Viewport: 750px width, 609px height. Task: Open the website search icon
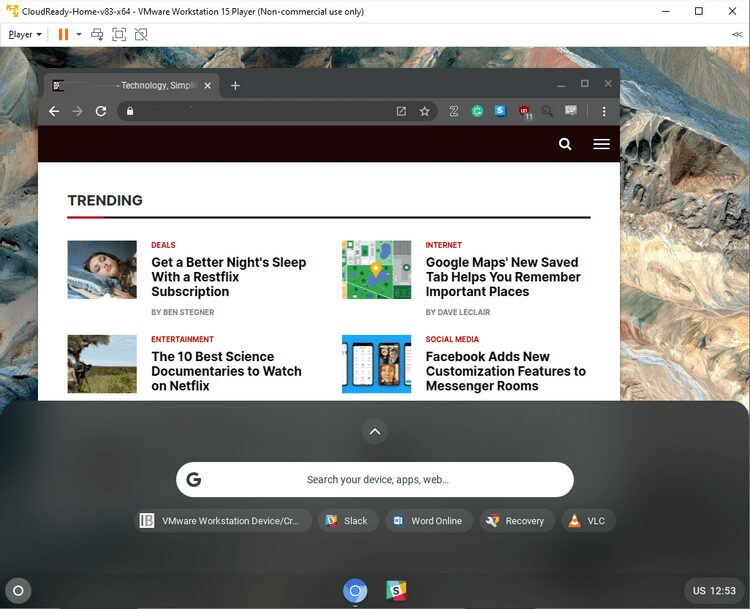click(x=565, y=144)
